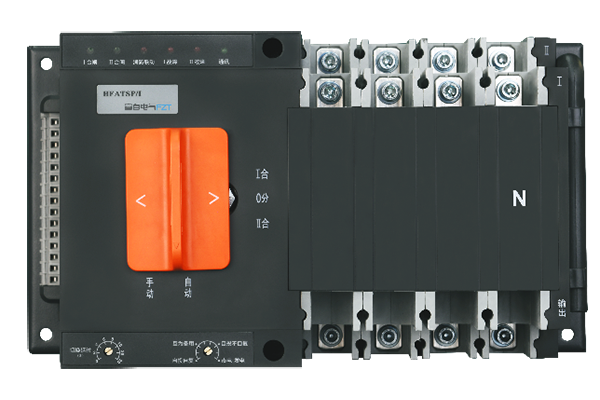Click the right arrow on orange handle
Image resolution: width=600 pixels, height=400 pixels.
point(212,198)
